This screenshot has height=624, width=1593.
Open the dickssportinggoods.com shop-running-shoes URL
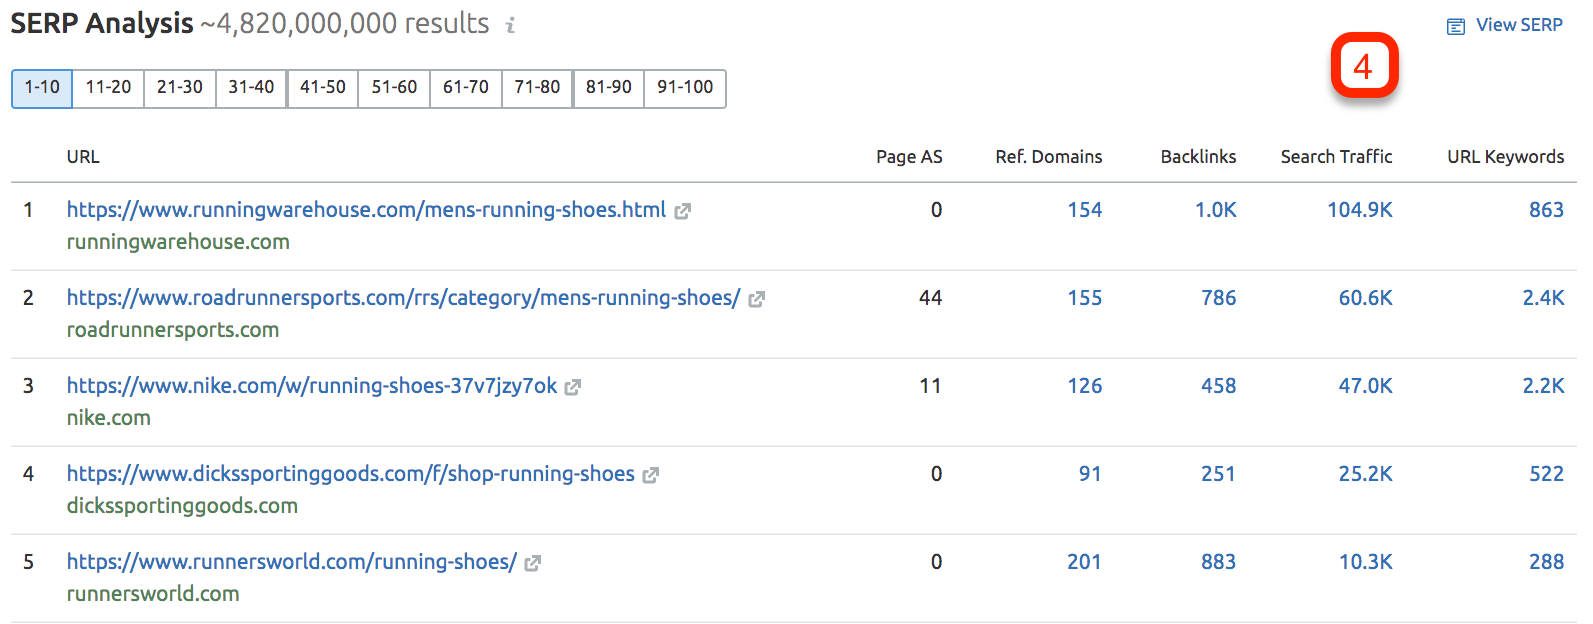pyautogui.click(x=350, y=474)
